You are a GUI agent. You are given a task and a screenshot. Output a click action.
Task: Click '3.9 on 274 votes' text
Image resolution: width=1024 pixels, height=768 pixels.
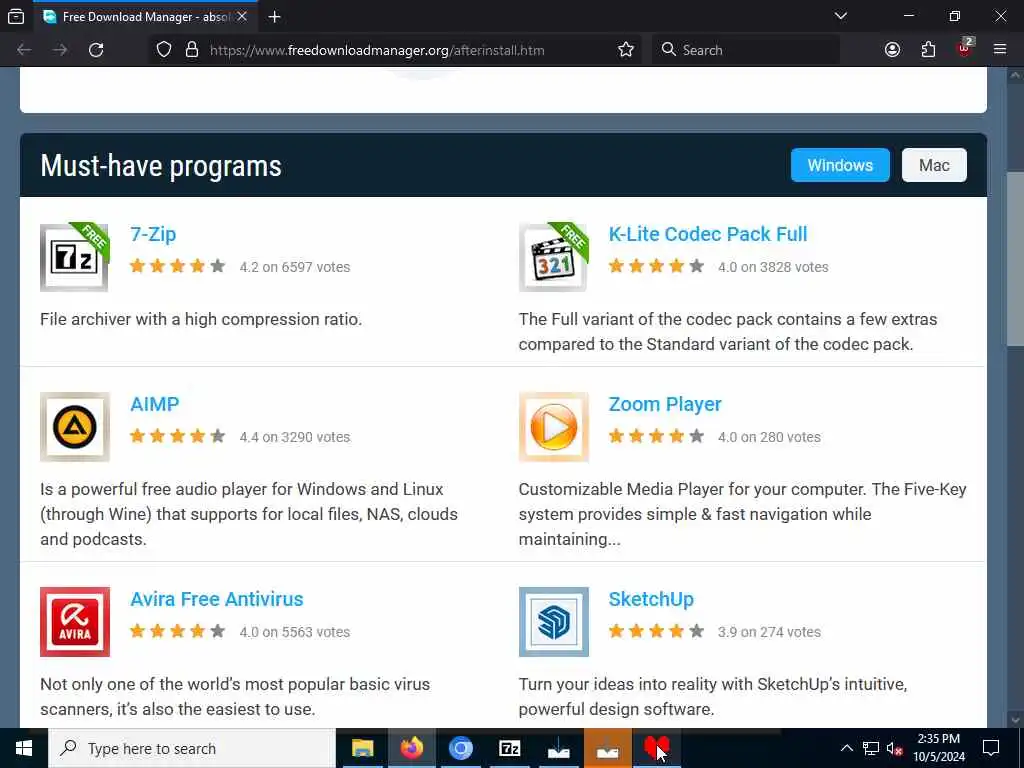click(769, 632)
